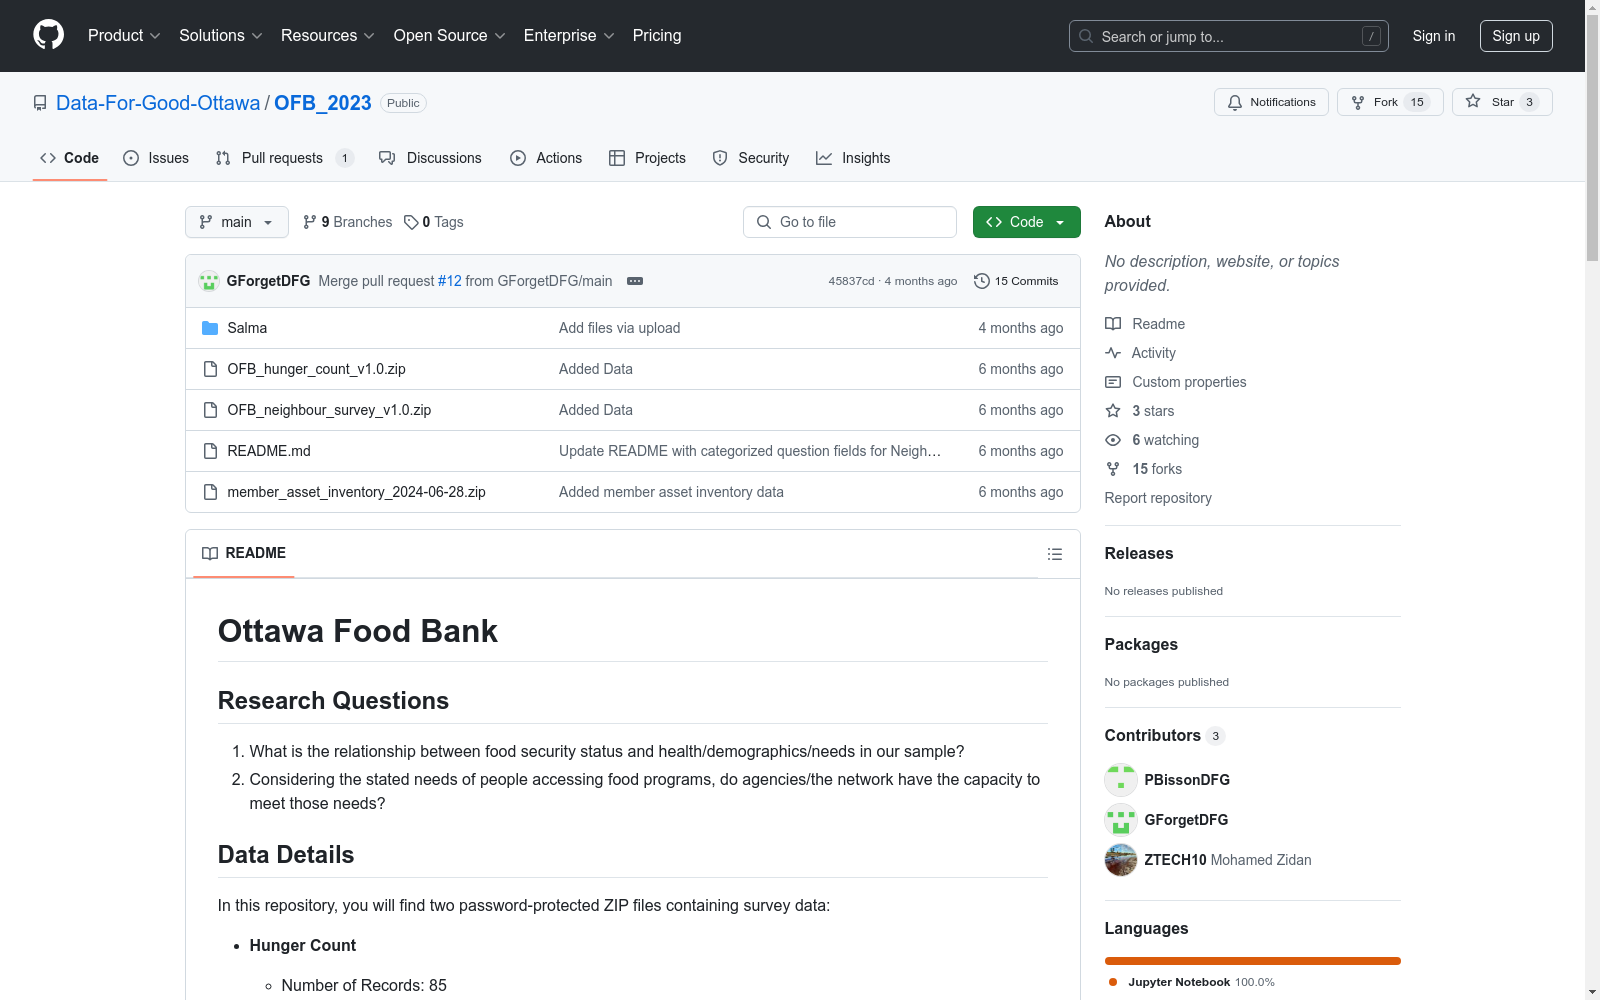
Task: Click the Go to file search box
Action: click(x=850, y=222)
